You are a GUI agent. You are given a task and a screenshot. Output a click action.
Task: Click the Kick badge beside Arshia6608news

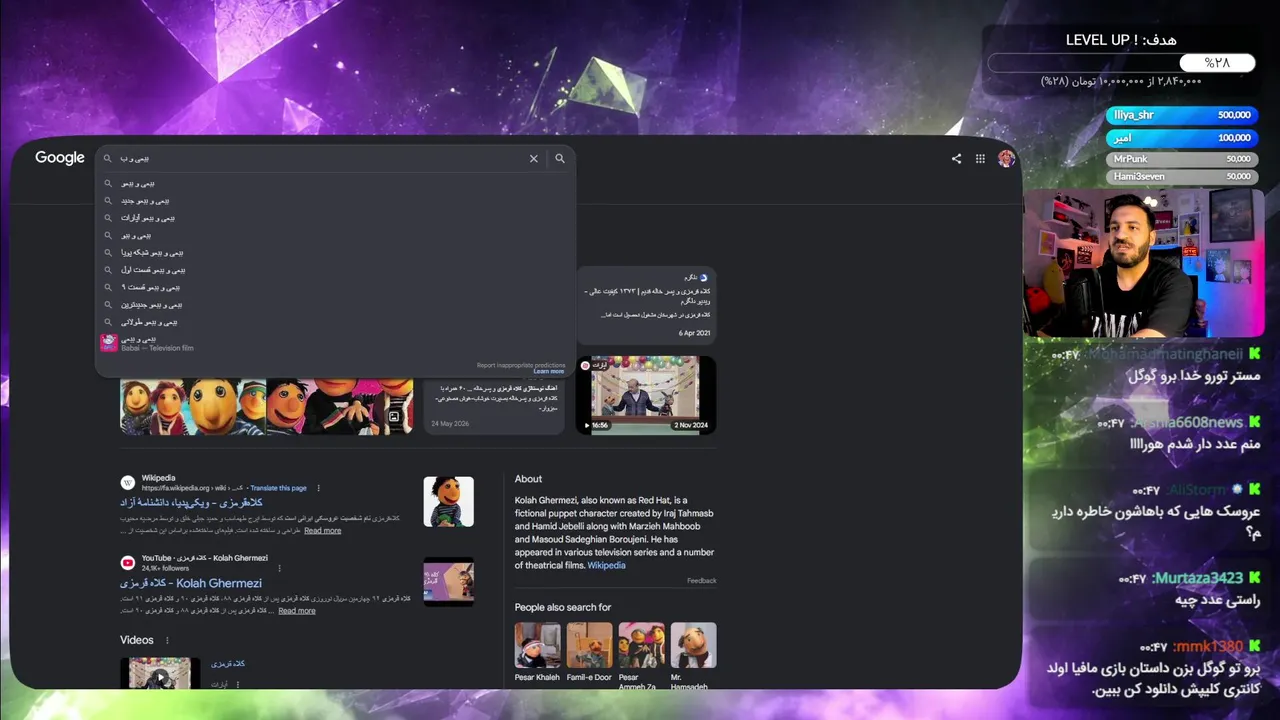[1254, 423]
